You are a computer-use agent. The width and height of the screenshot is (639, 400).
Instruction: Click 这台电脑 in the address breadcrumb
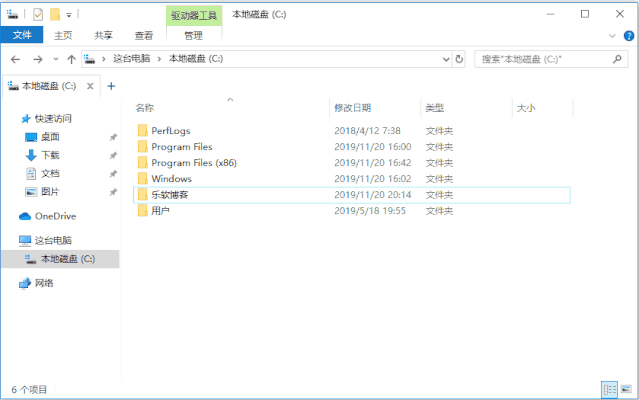coord(132,59)
